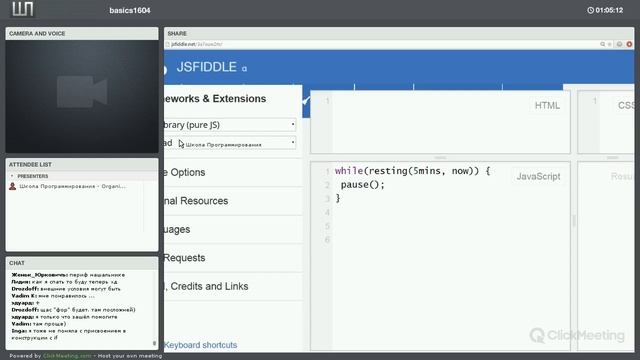The image size is (640, 360).
Task: Click the elapsed timer 01:05:12
Action: point(609,10)
